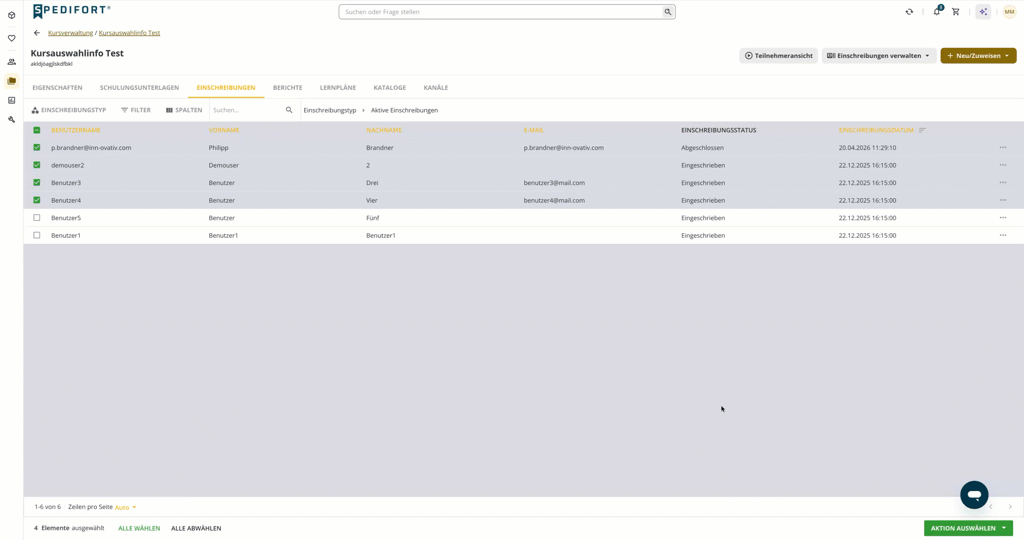
Task: Go to next page arrow
Action: coord(1010,507)
